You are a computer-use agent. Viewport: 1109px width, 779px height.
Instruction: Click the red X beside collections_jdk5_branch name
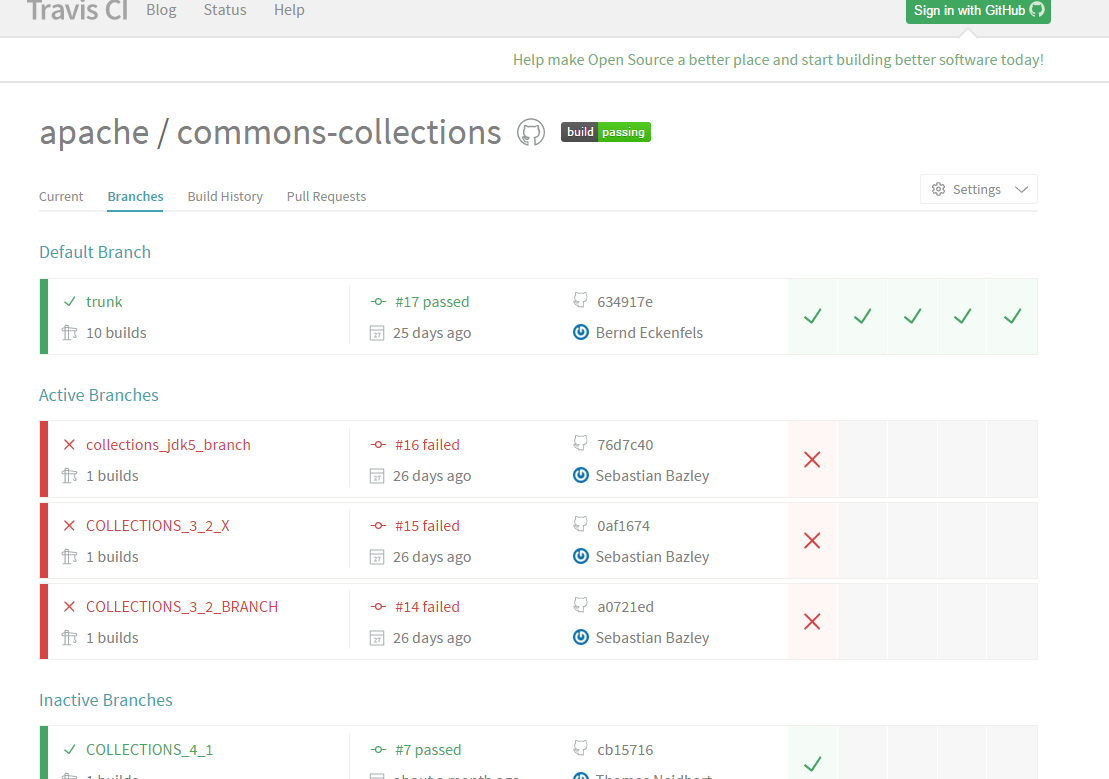pyautogui.click(x=69, y=444)
